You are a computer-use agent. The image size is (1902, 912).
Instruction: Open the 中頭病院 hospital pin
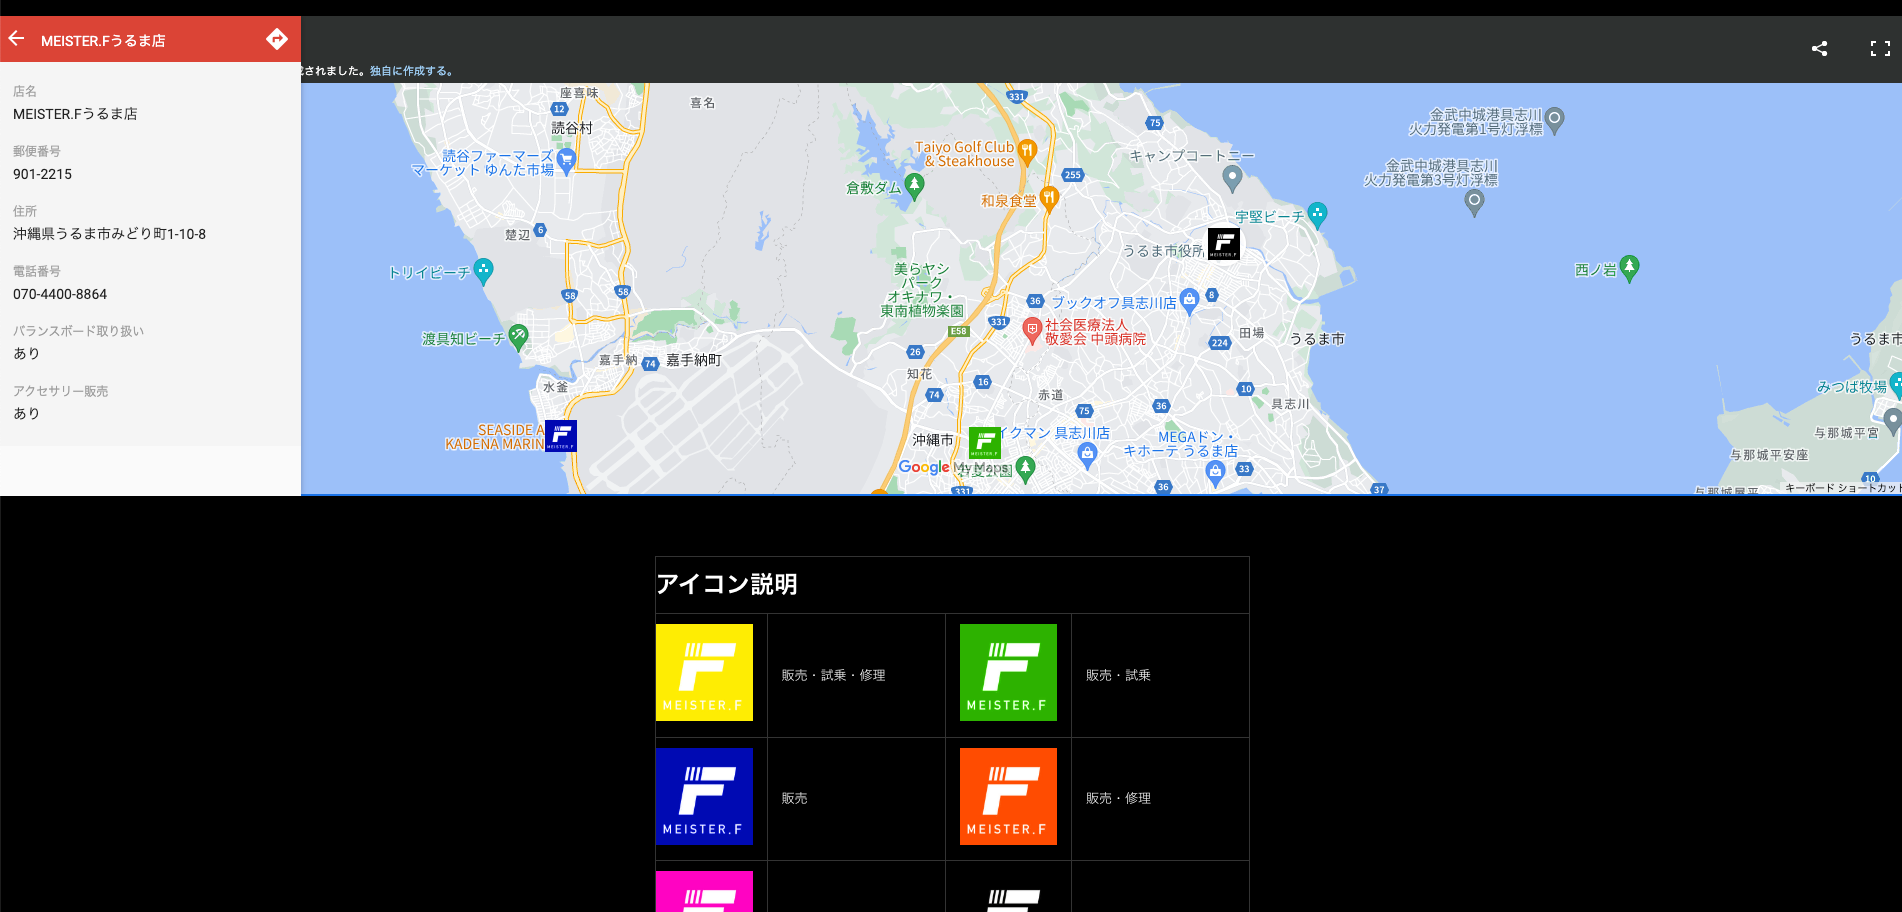[x=1033, y=330]
